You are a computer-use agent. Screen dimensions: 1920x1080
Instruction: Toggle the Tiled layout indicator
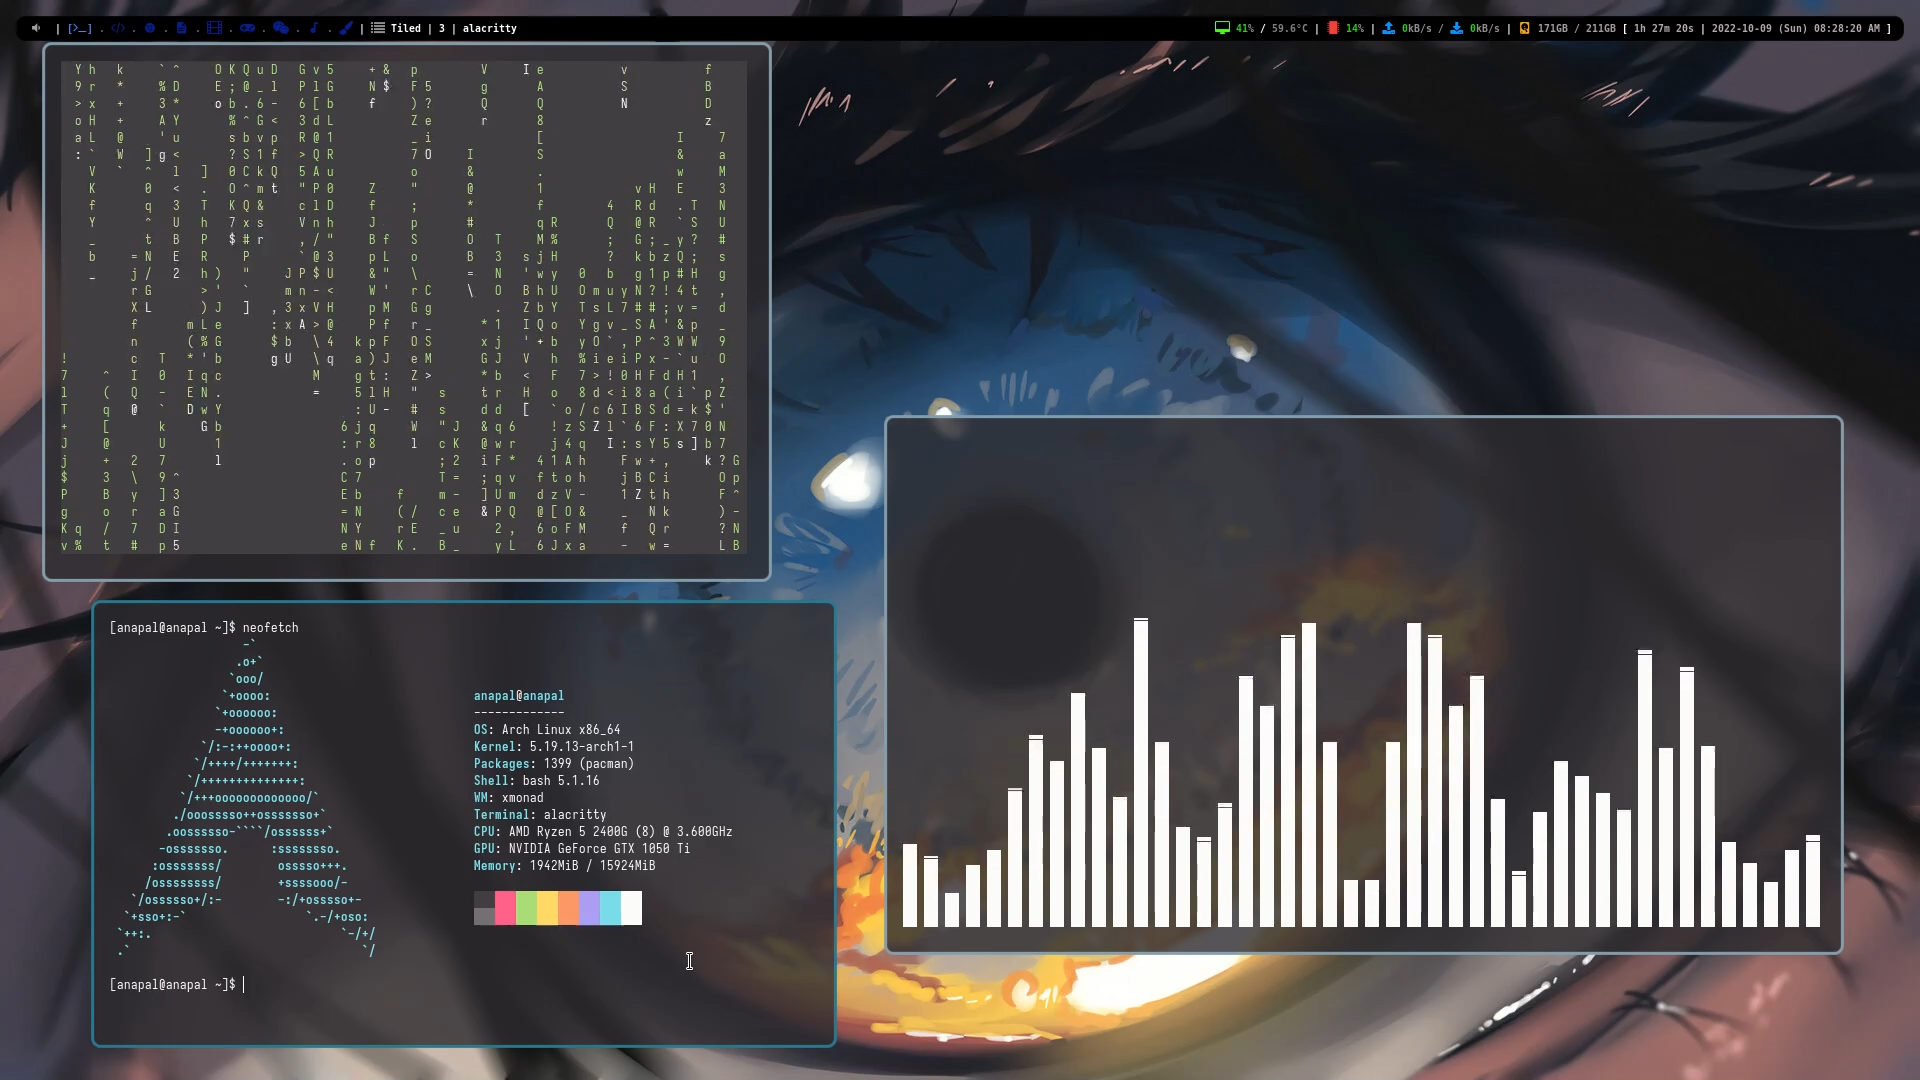click(x=405, y=28)
